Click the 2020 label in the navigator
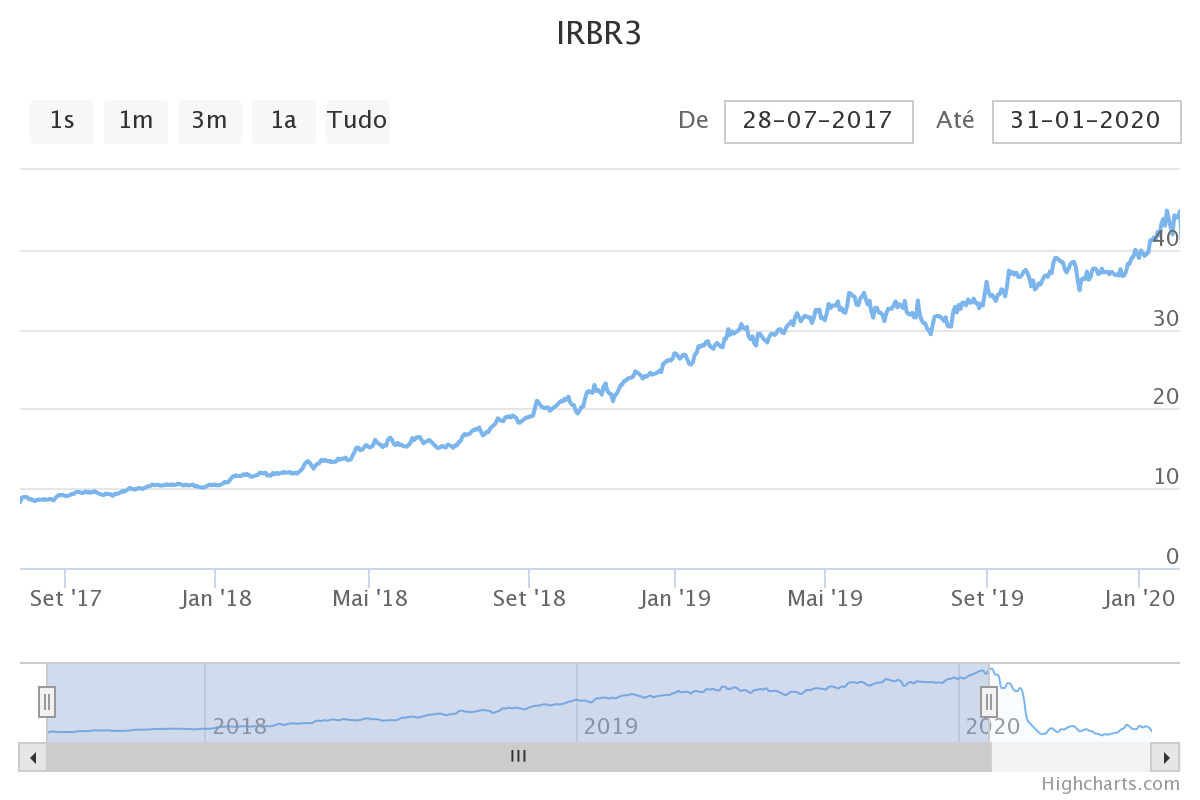Image resolution: width=1200 pixels, height=800 pixels. tap(992, 726)
